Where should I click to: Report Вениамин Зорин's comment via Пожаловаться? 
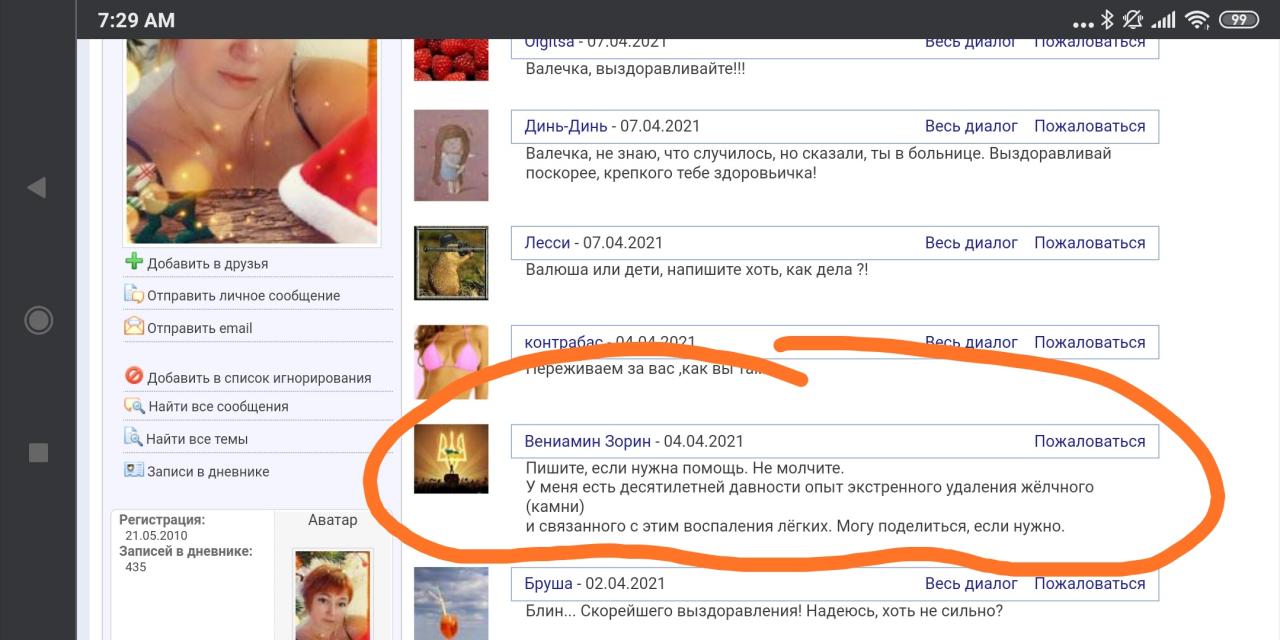pos(1089,441)
